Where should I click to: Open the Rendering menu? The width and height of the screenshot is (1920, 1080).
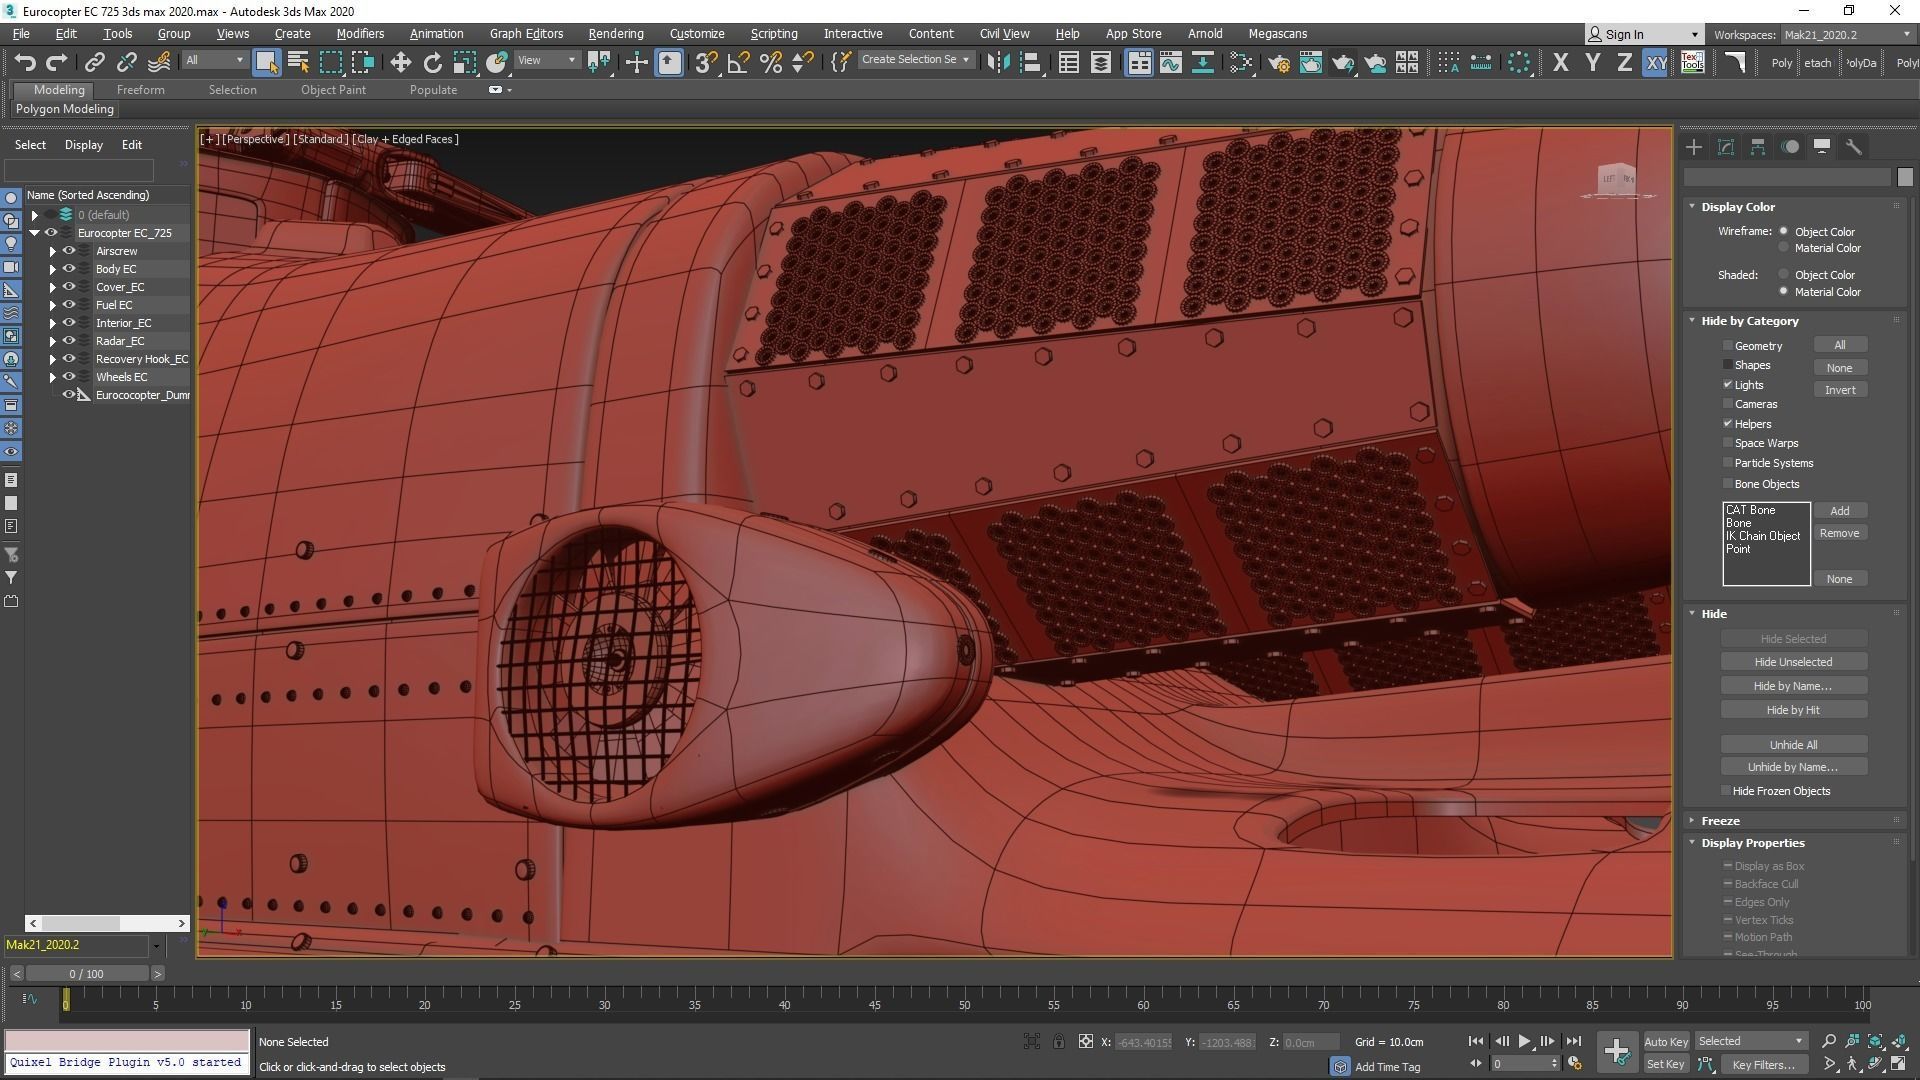[615, 34]
